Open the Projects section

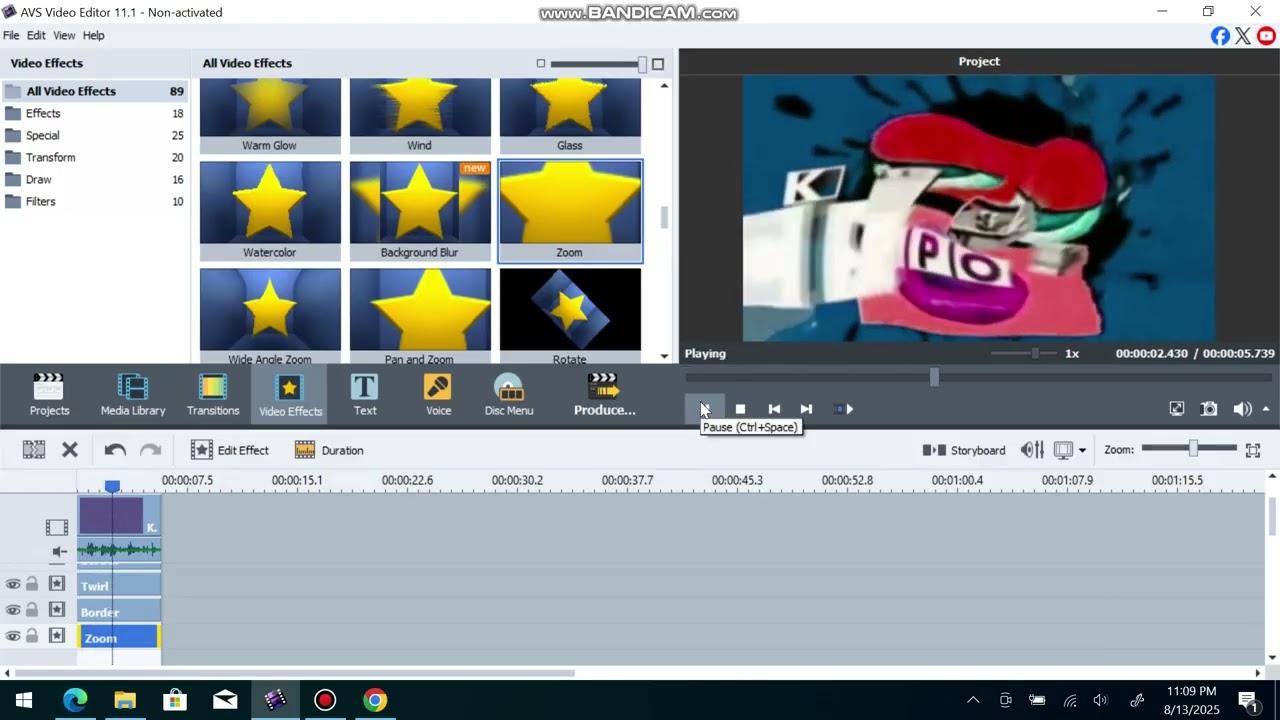tap(49, 395)
